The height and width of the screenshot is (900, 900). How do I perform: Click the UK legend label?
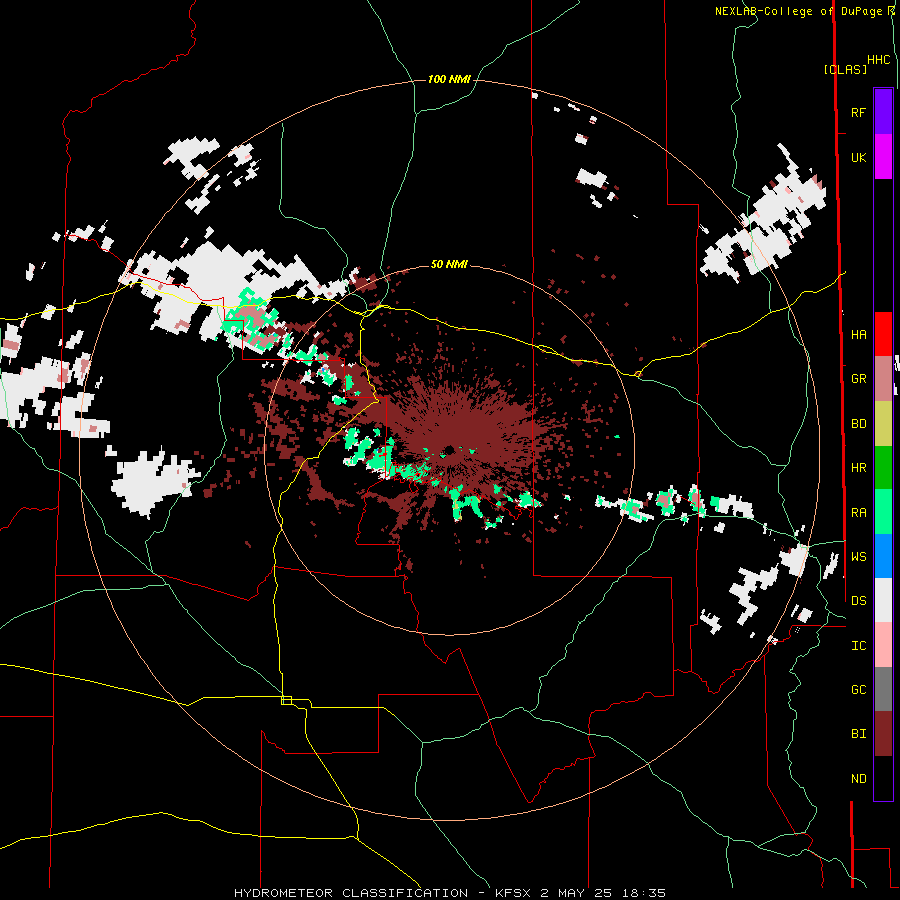tap(858, 158)
